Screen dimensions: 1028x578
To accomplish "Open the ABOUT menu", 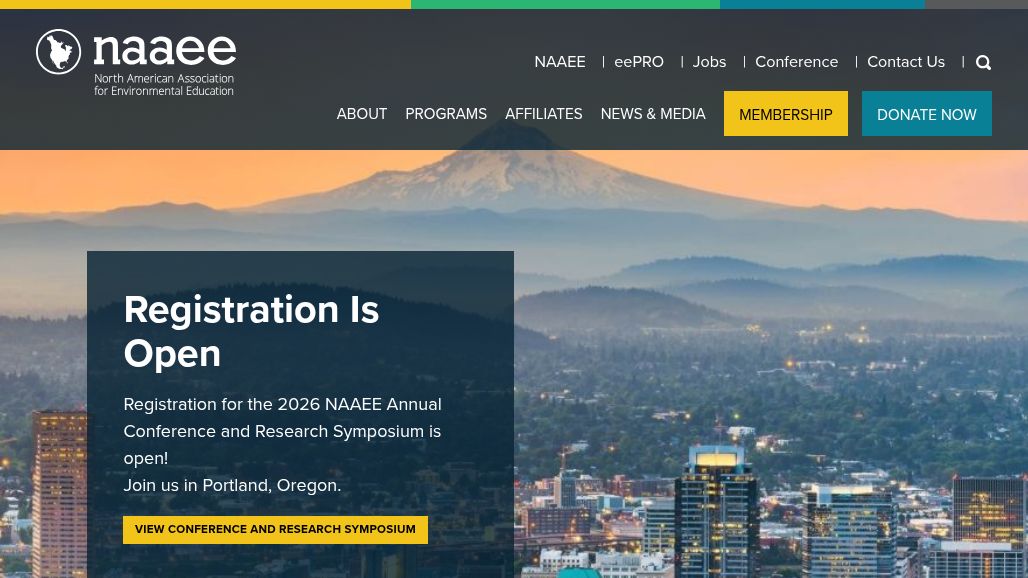I will coord(362,114).
